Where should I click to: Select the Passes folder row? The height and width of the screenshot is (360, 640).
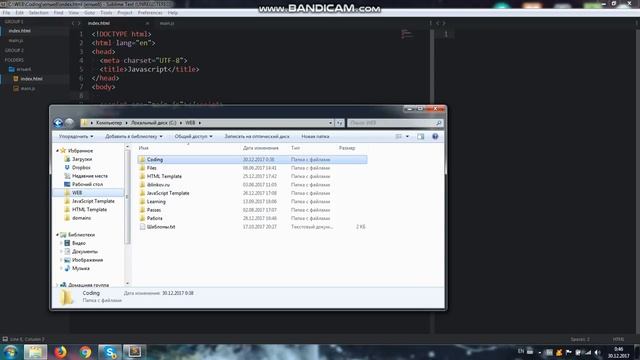[x=253, y=210]
